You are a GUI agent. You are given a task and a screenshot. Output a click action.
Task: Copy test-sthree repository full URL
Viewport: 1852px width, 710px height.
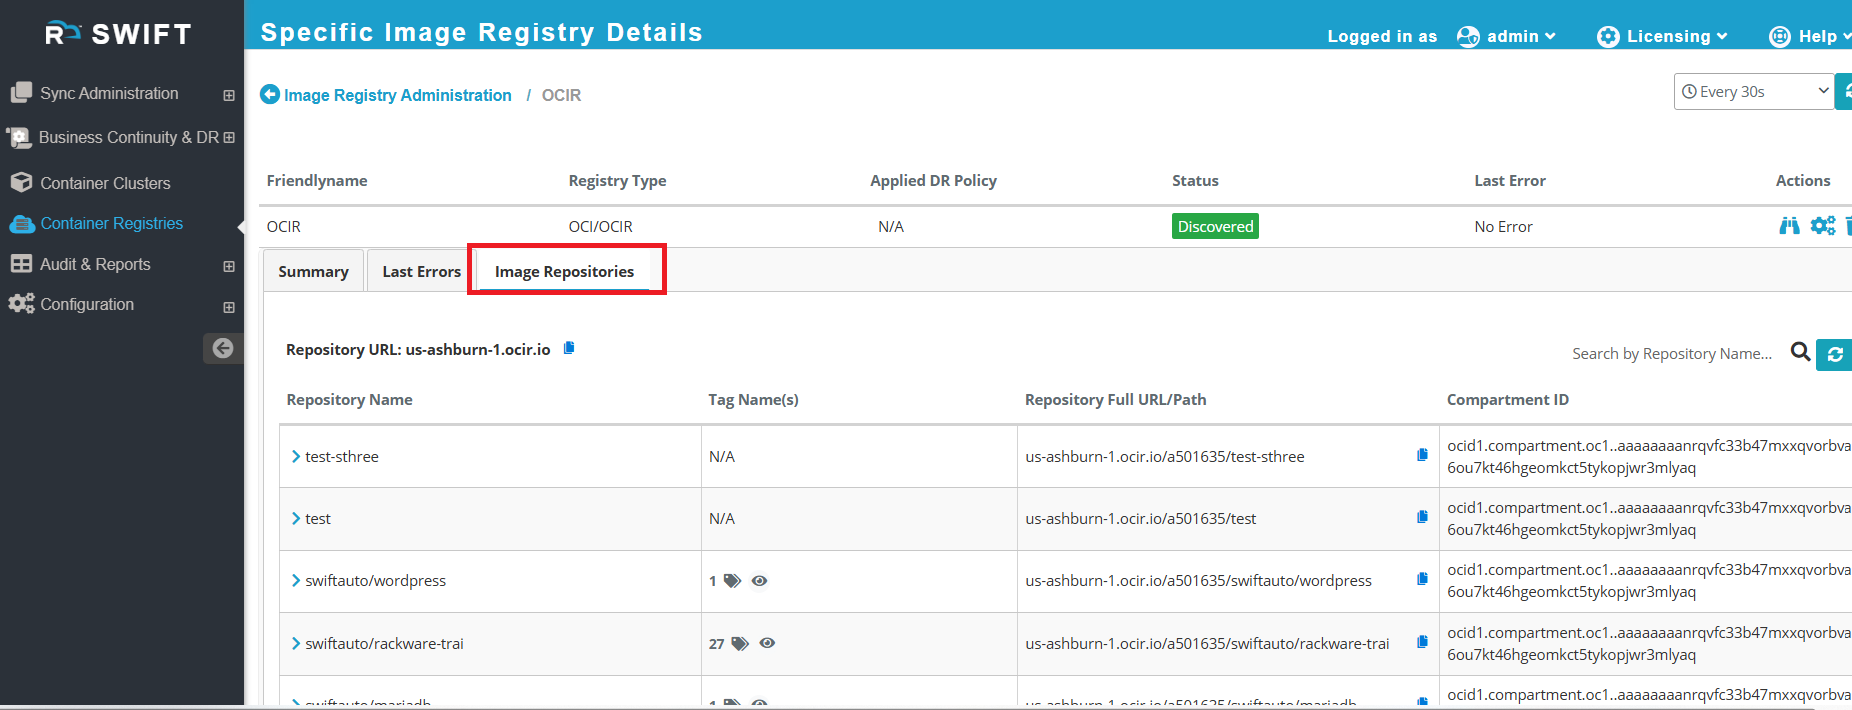pyautogui.click(x=1422, y=455)
